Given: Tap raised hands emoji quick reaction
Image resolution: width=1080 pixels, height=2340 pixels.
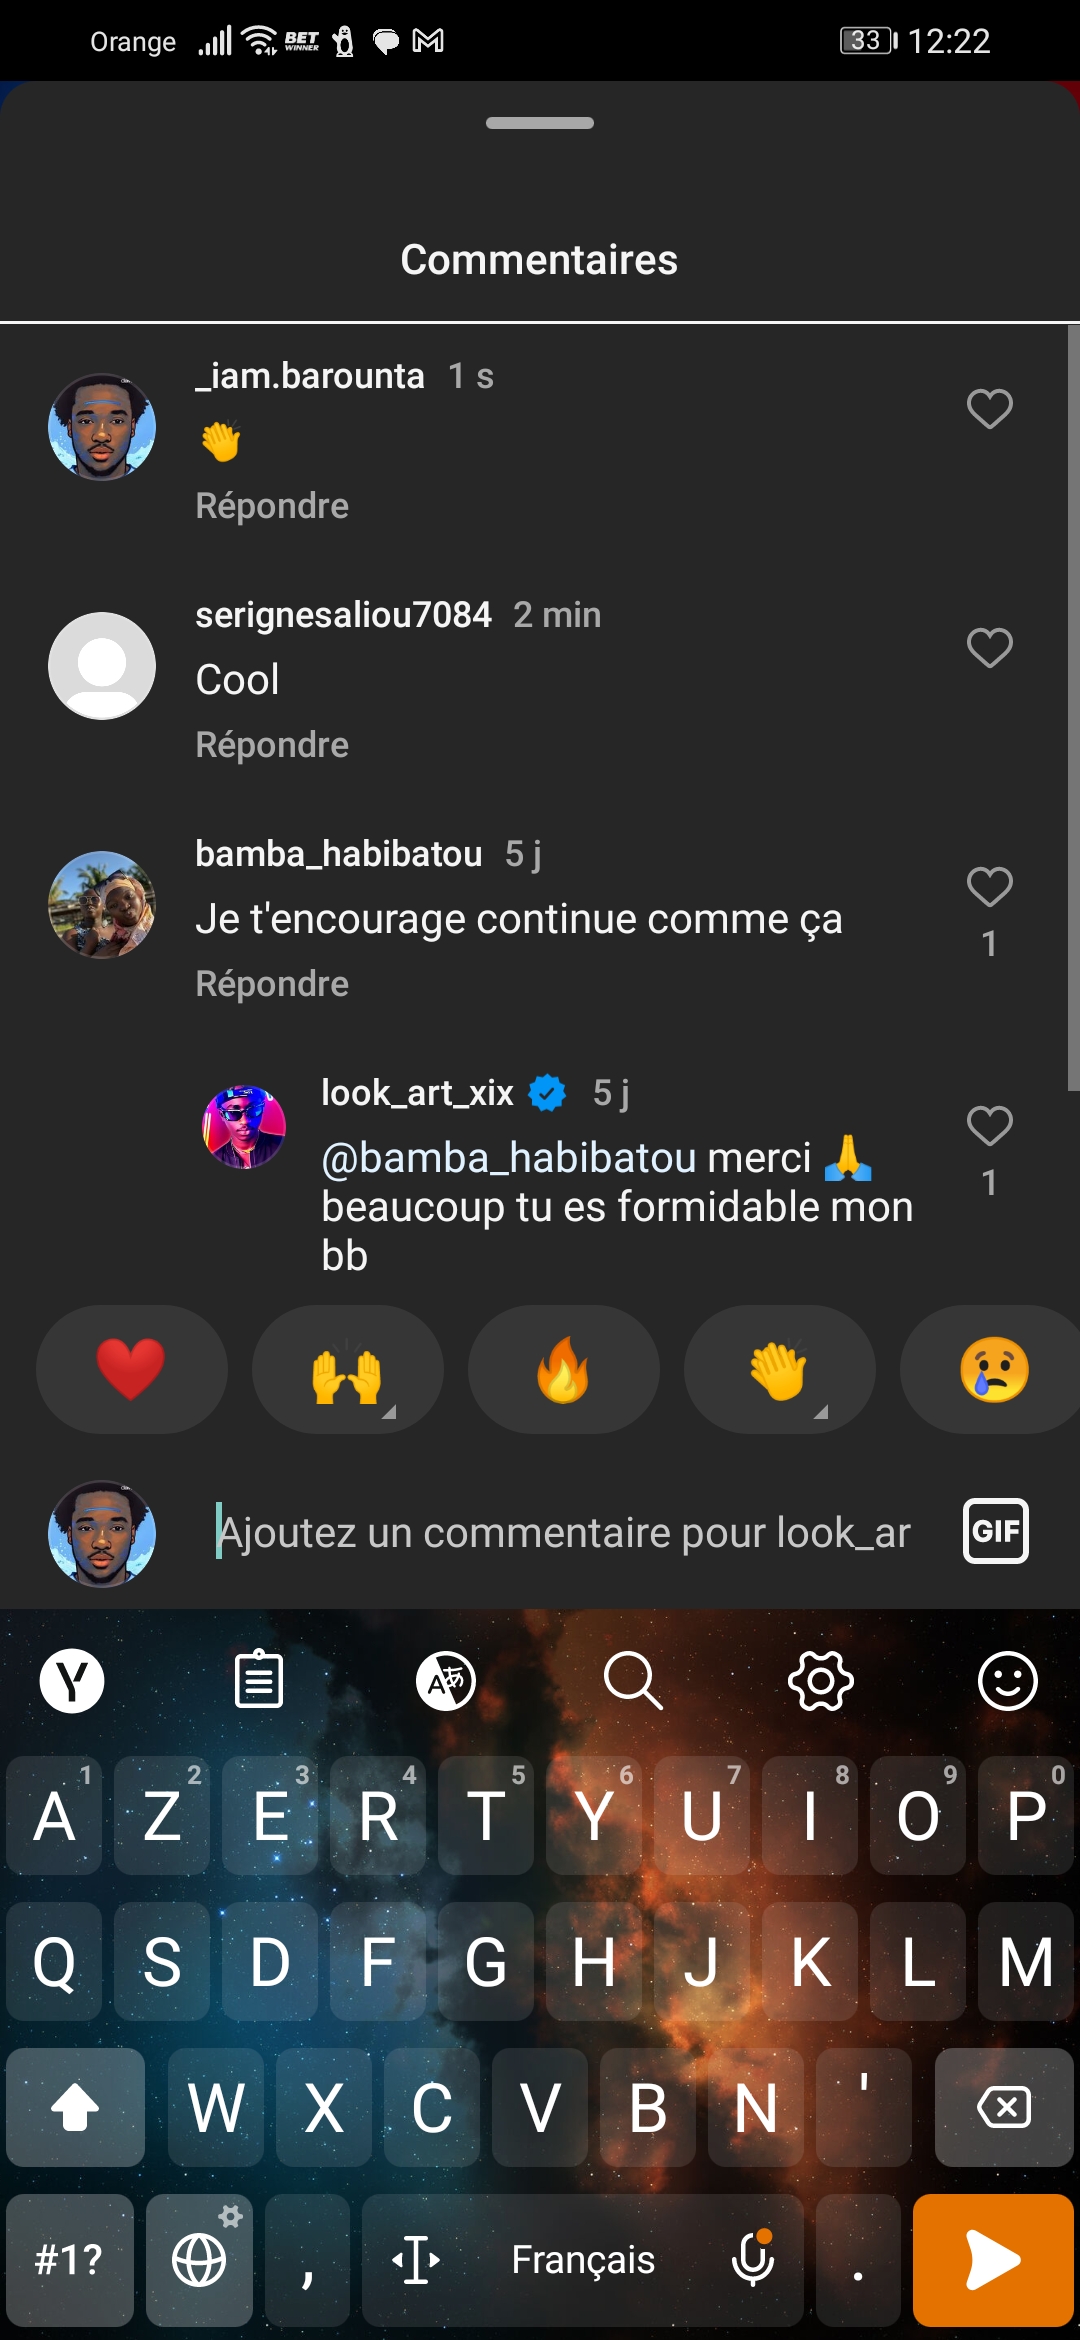Looking at the screenshot, I should point(347,1370).
